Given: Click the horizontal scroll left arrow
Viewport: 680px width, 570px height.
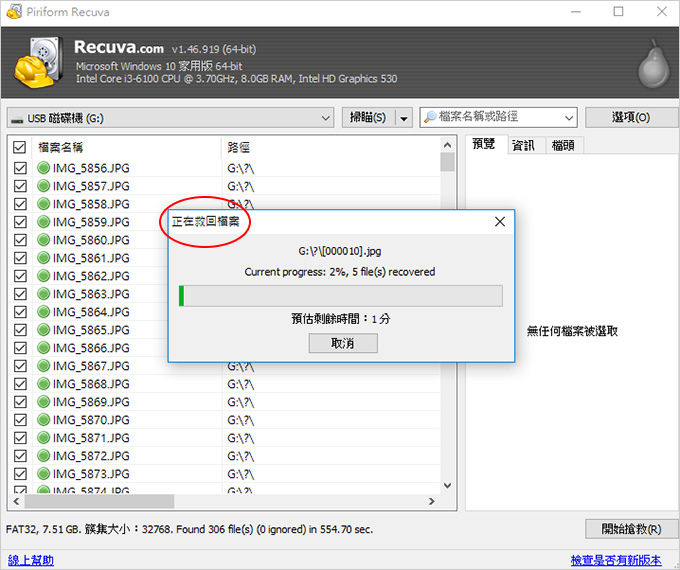Looking at the screenshot, I should (16, 501).
